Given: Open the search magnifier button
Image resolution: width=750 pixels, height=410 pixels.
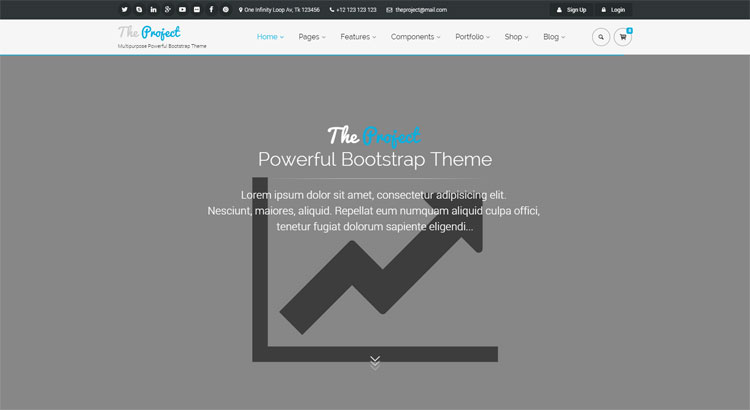Looking at the screenshot, I should pyautogui.click(x=600, y=37).
